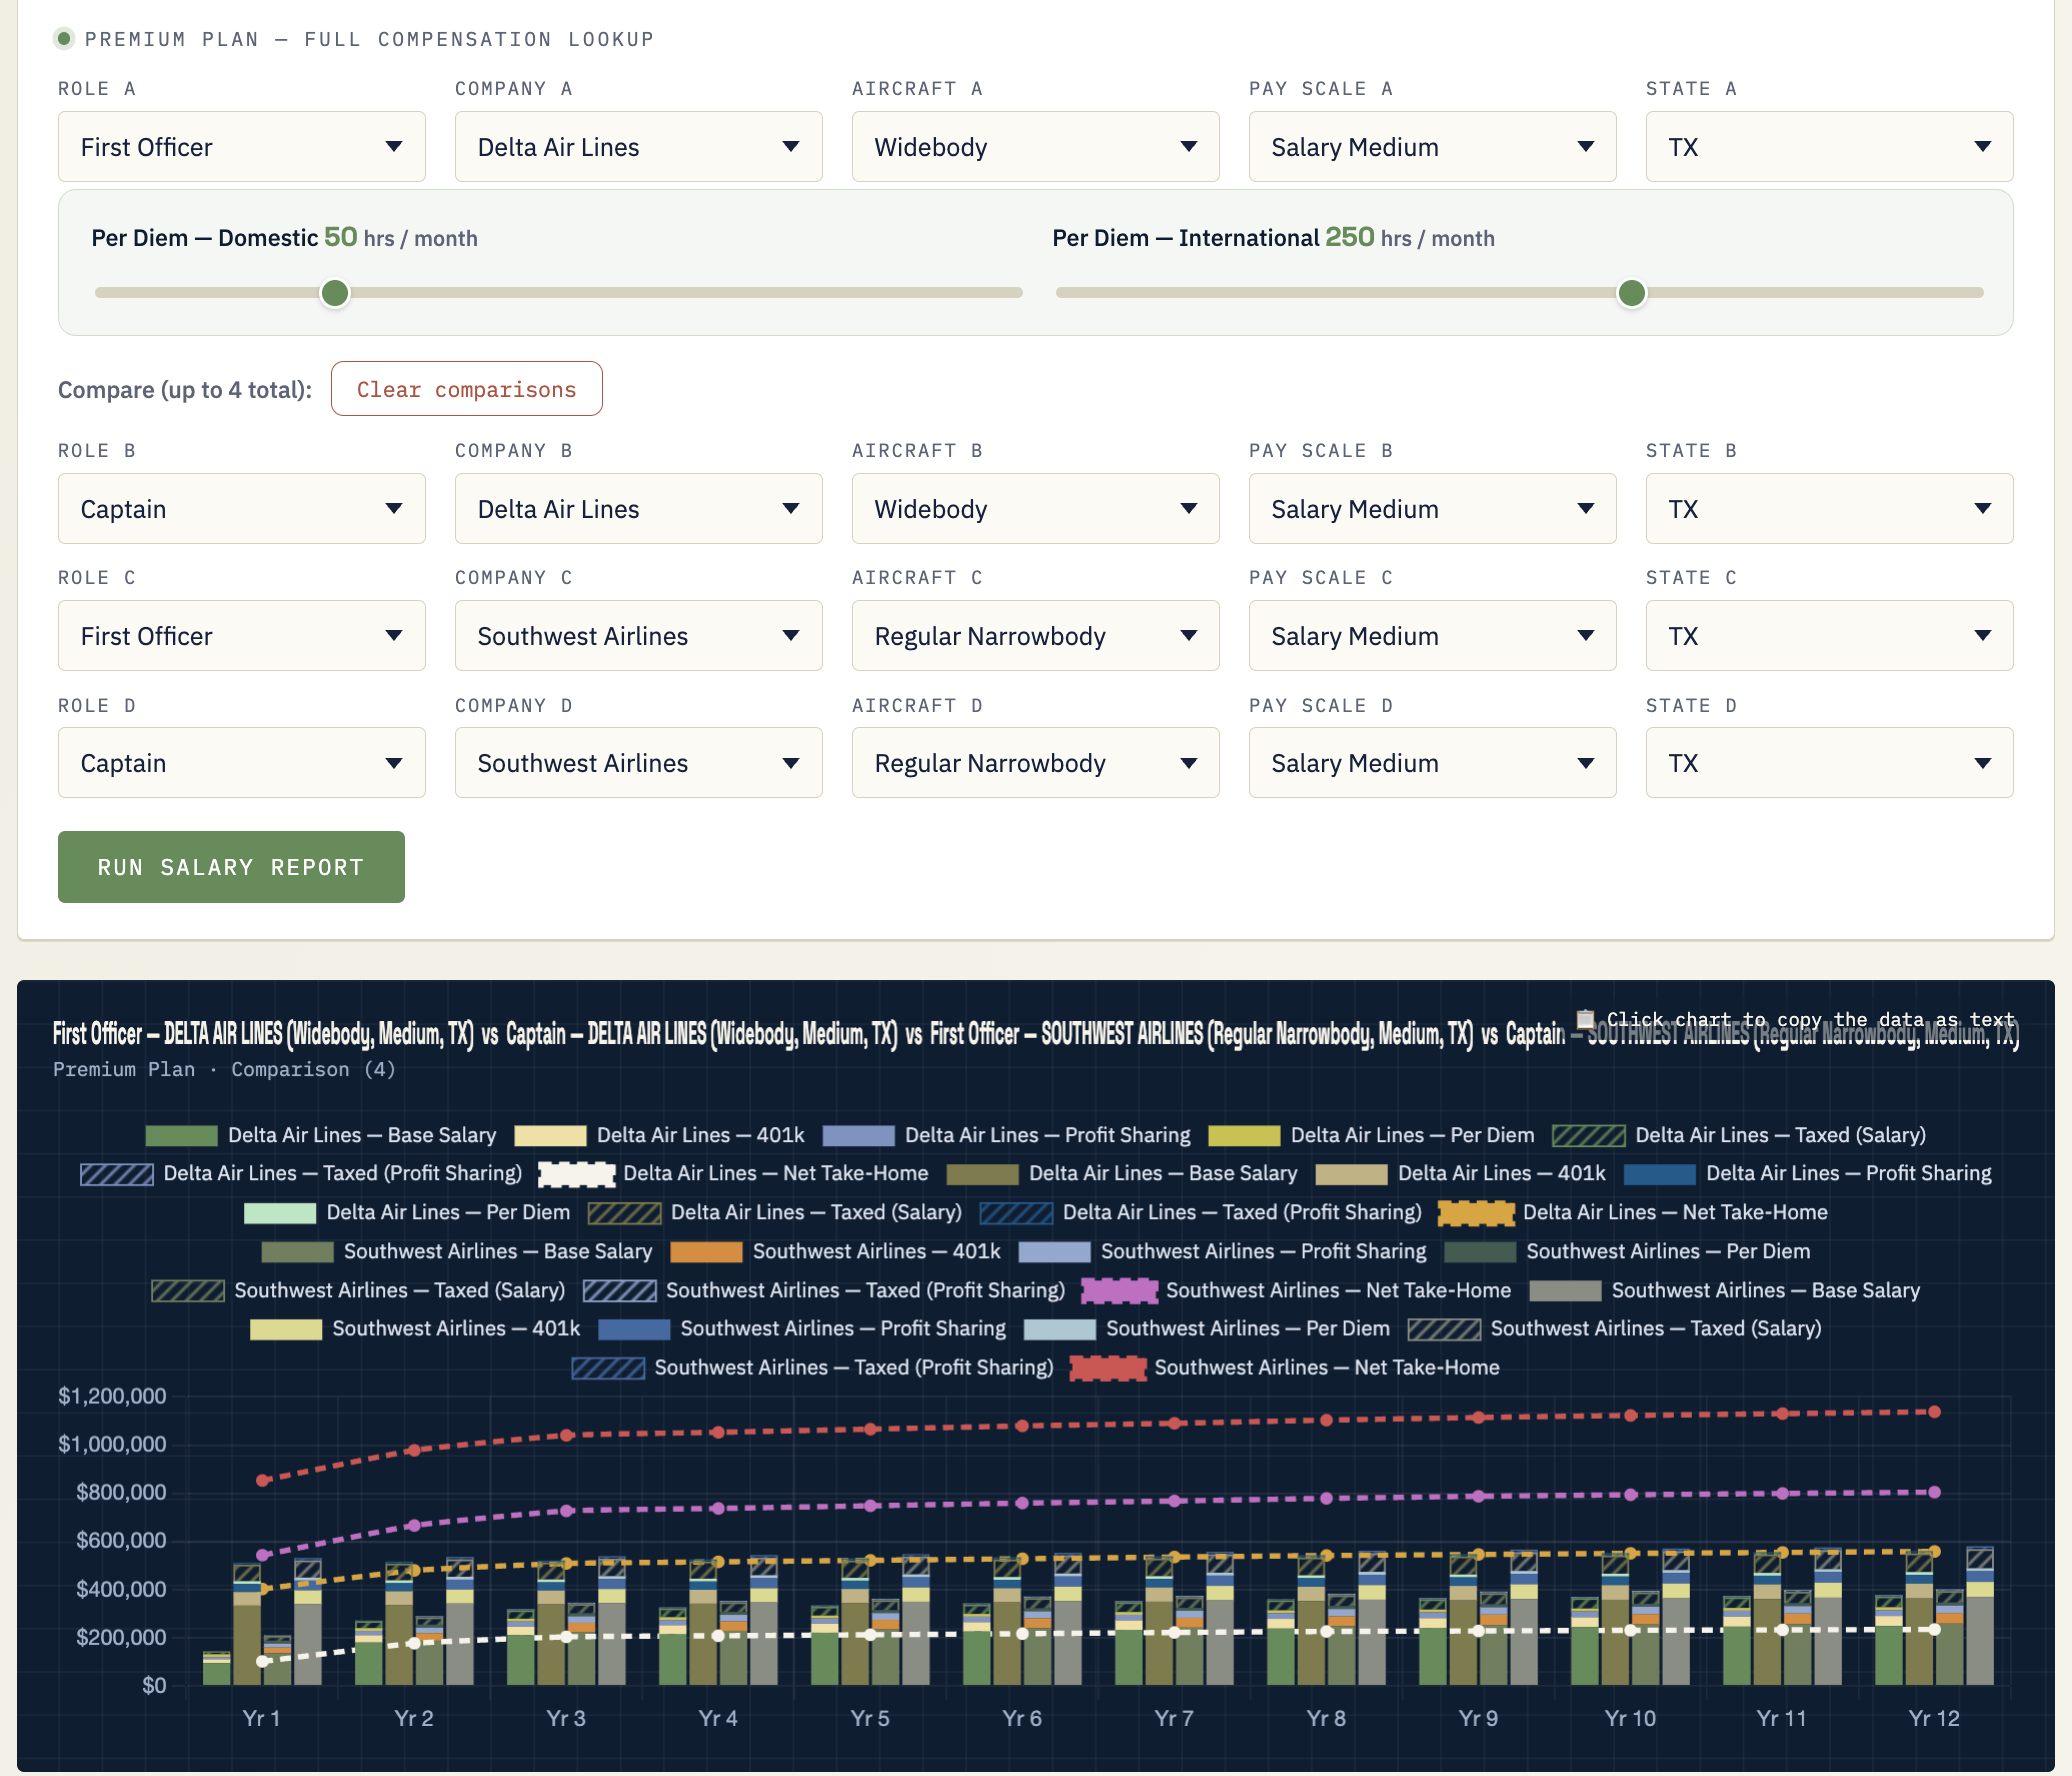Open the Pay Scale B dropdown
The height and width of the screenshot is (1776, 2072).
1433,509
